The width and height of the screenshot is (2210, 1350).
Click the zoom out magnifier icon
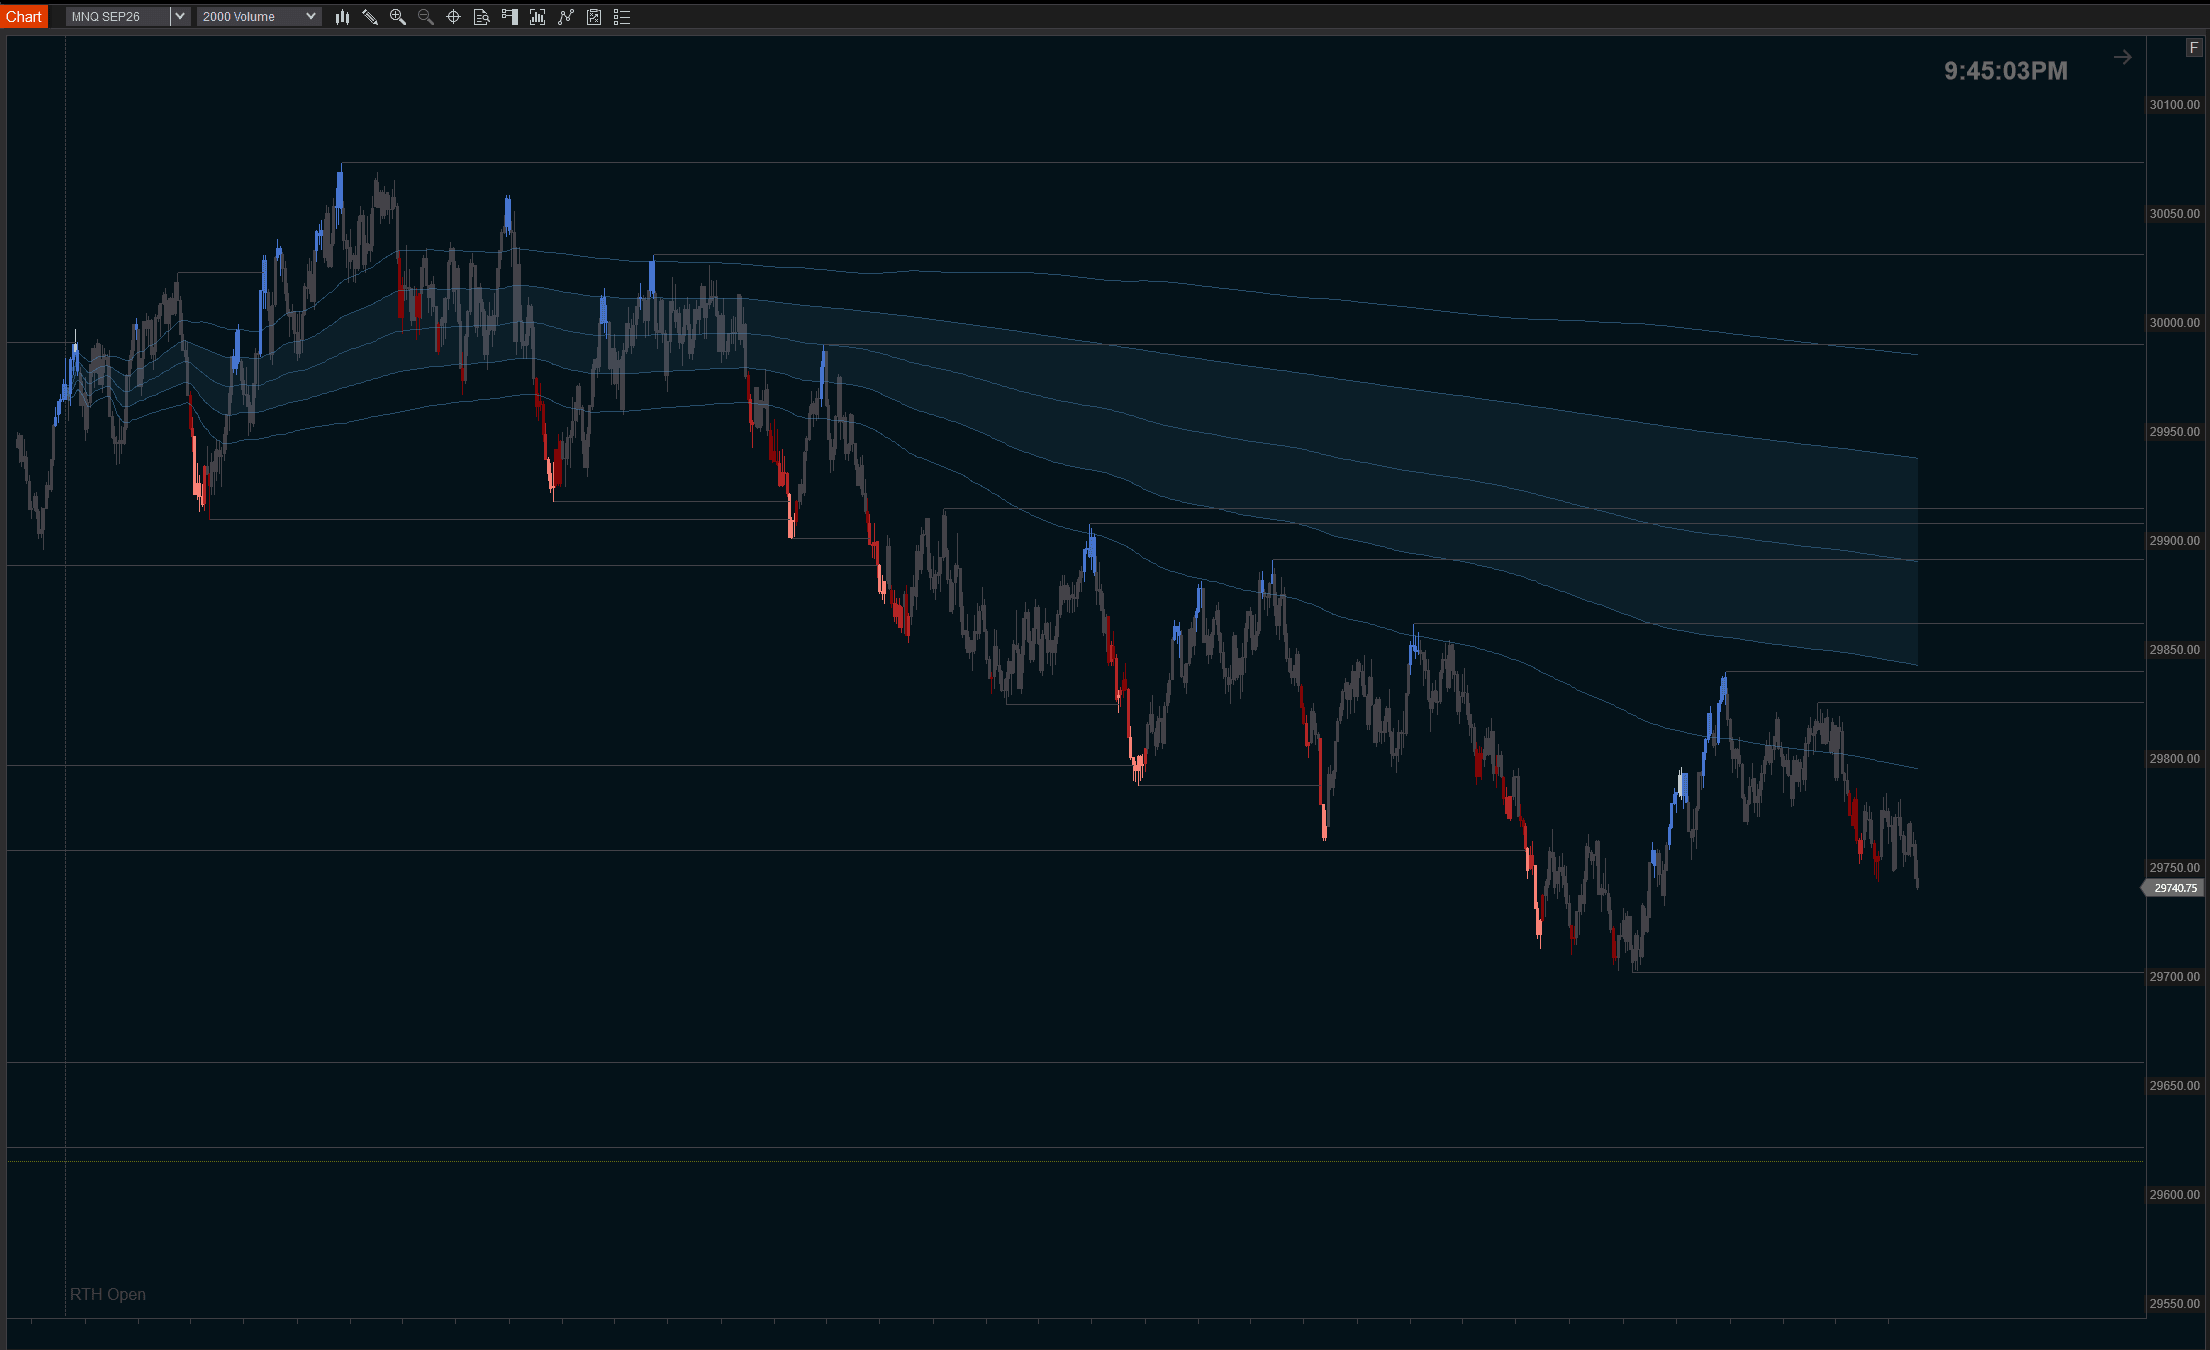point(426,17)
